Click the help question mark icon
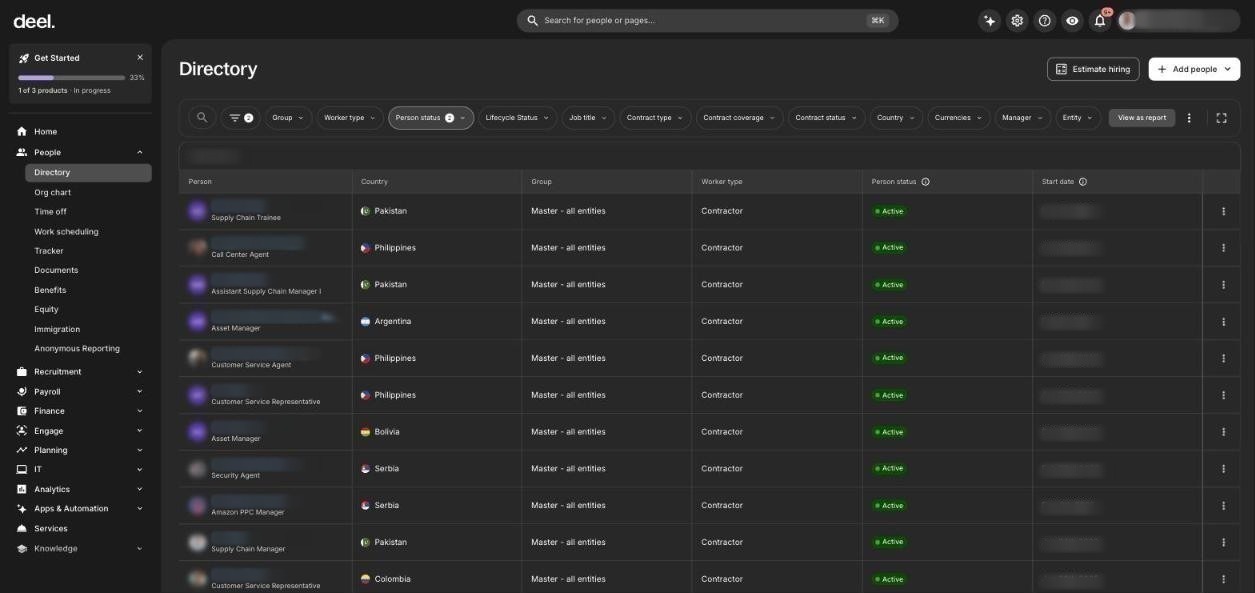This screenshot has width=1255, height=593. pyautogui.click(x=1045, y=20)
